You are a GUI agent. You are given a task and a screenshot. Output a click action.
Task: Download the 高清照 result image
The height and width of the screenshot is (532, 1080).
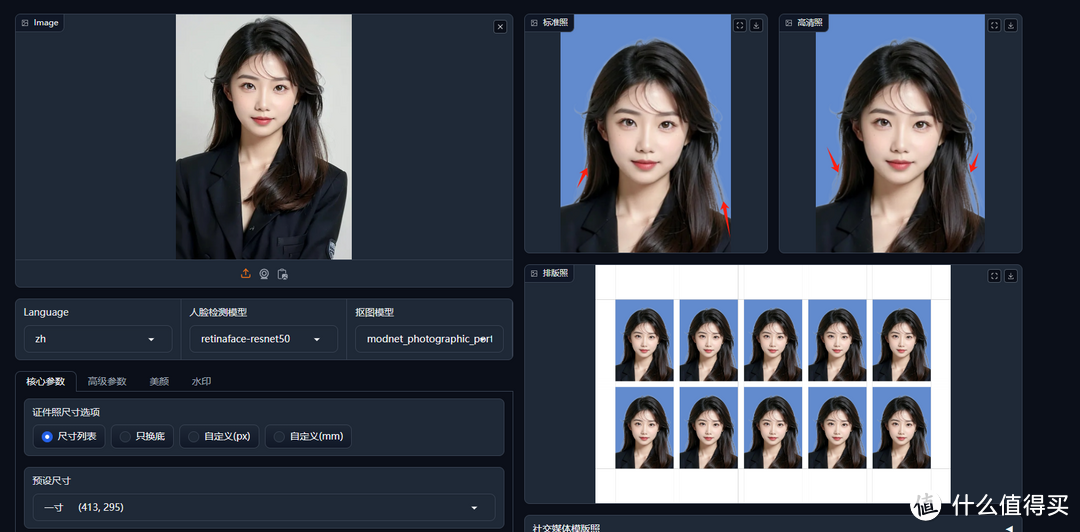1011,26
